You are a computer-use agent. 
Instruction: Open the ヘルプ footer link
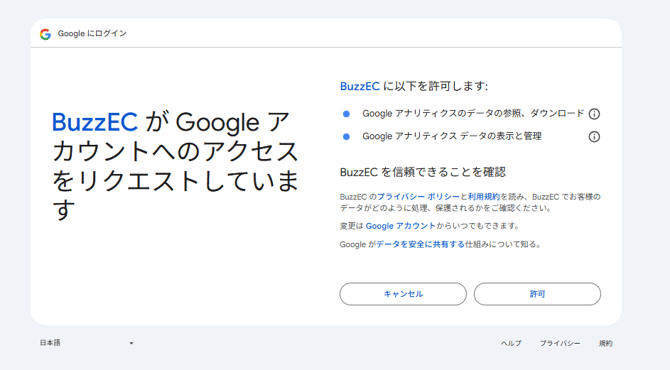tap(511, 344)
